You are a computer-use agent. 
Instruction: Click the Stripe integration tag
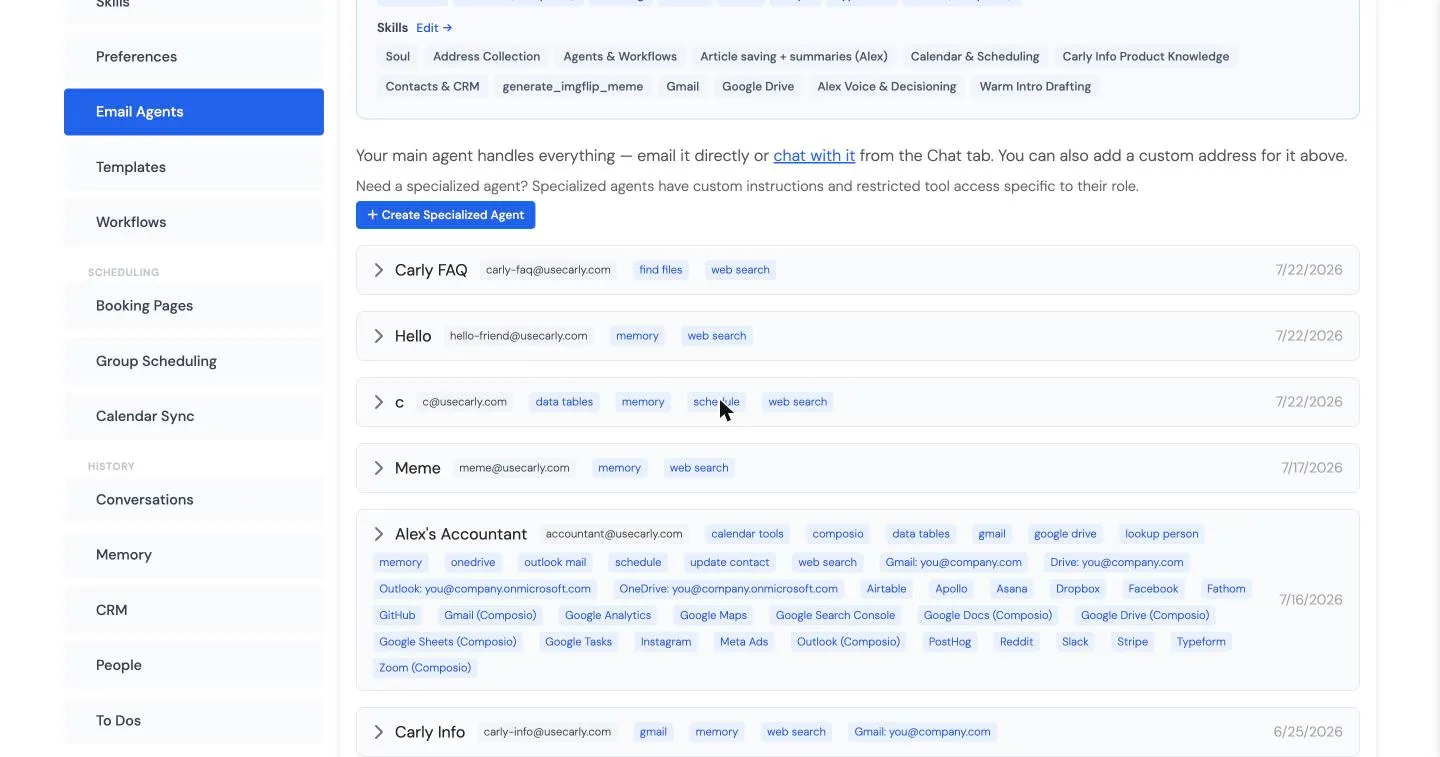[1132, 642]
